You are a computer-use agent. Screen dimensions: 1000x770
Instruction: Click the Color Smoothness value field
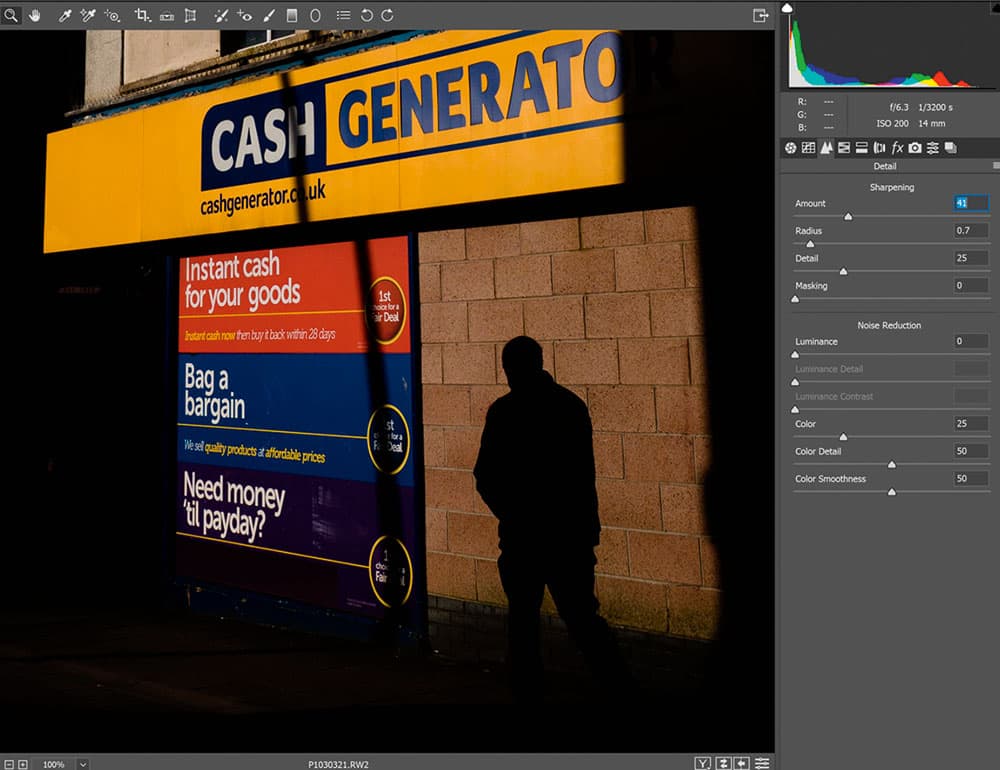(x=971, y=478)
